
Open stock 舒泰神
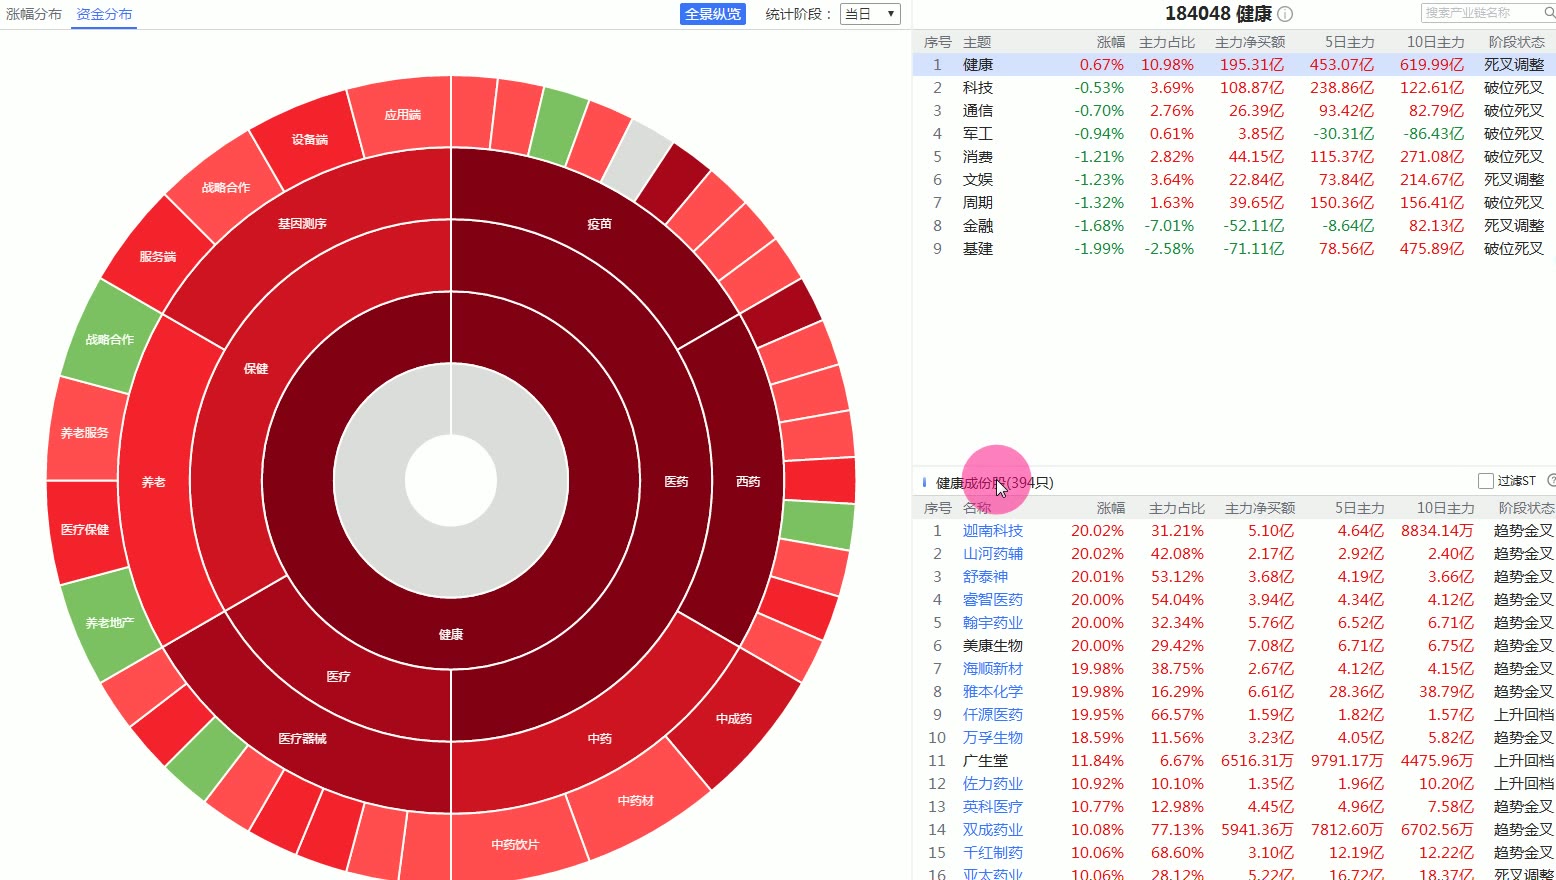985,576
